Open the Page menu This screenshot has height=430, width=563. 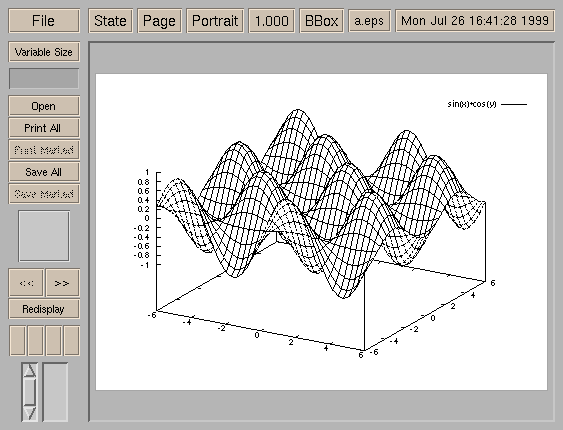159,21
